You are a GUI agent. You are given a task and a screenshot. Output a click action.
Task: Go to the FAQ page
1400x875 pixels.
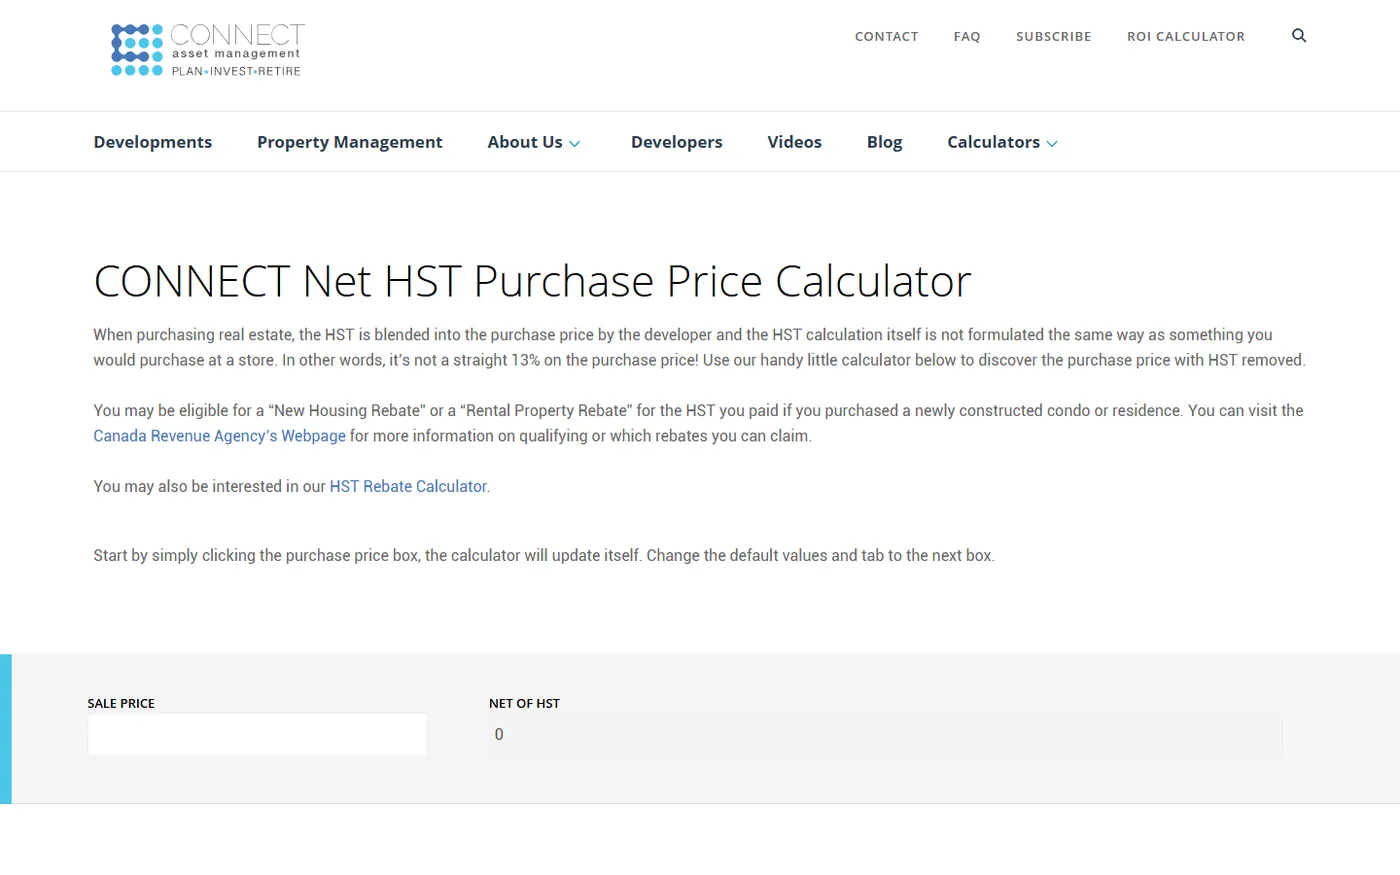(x=967, y=36)
